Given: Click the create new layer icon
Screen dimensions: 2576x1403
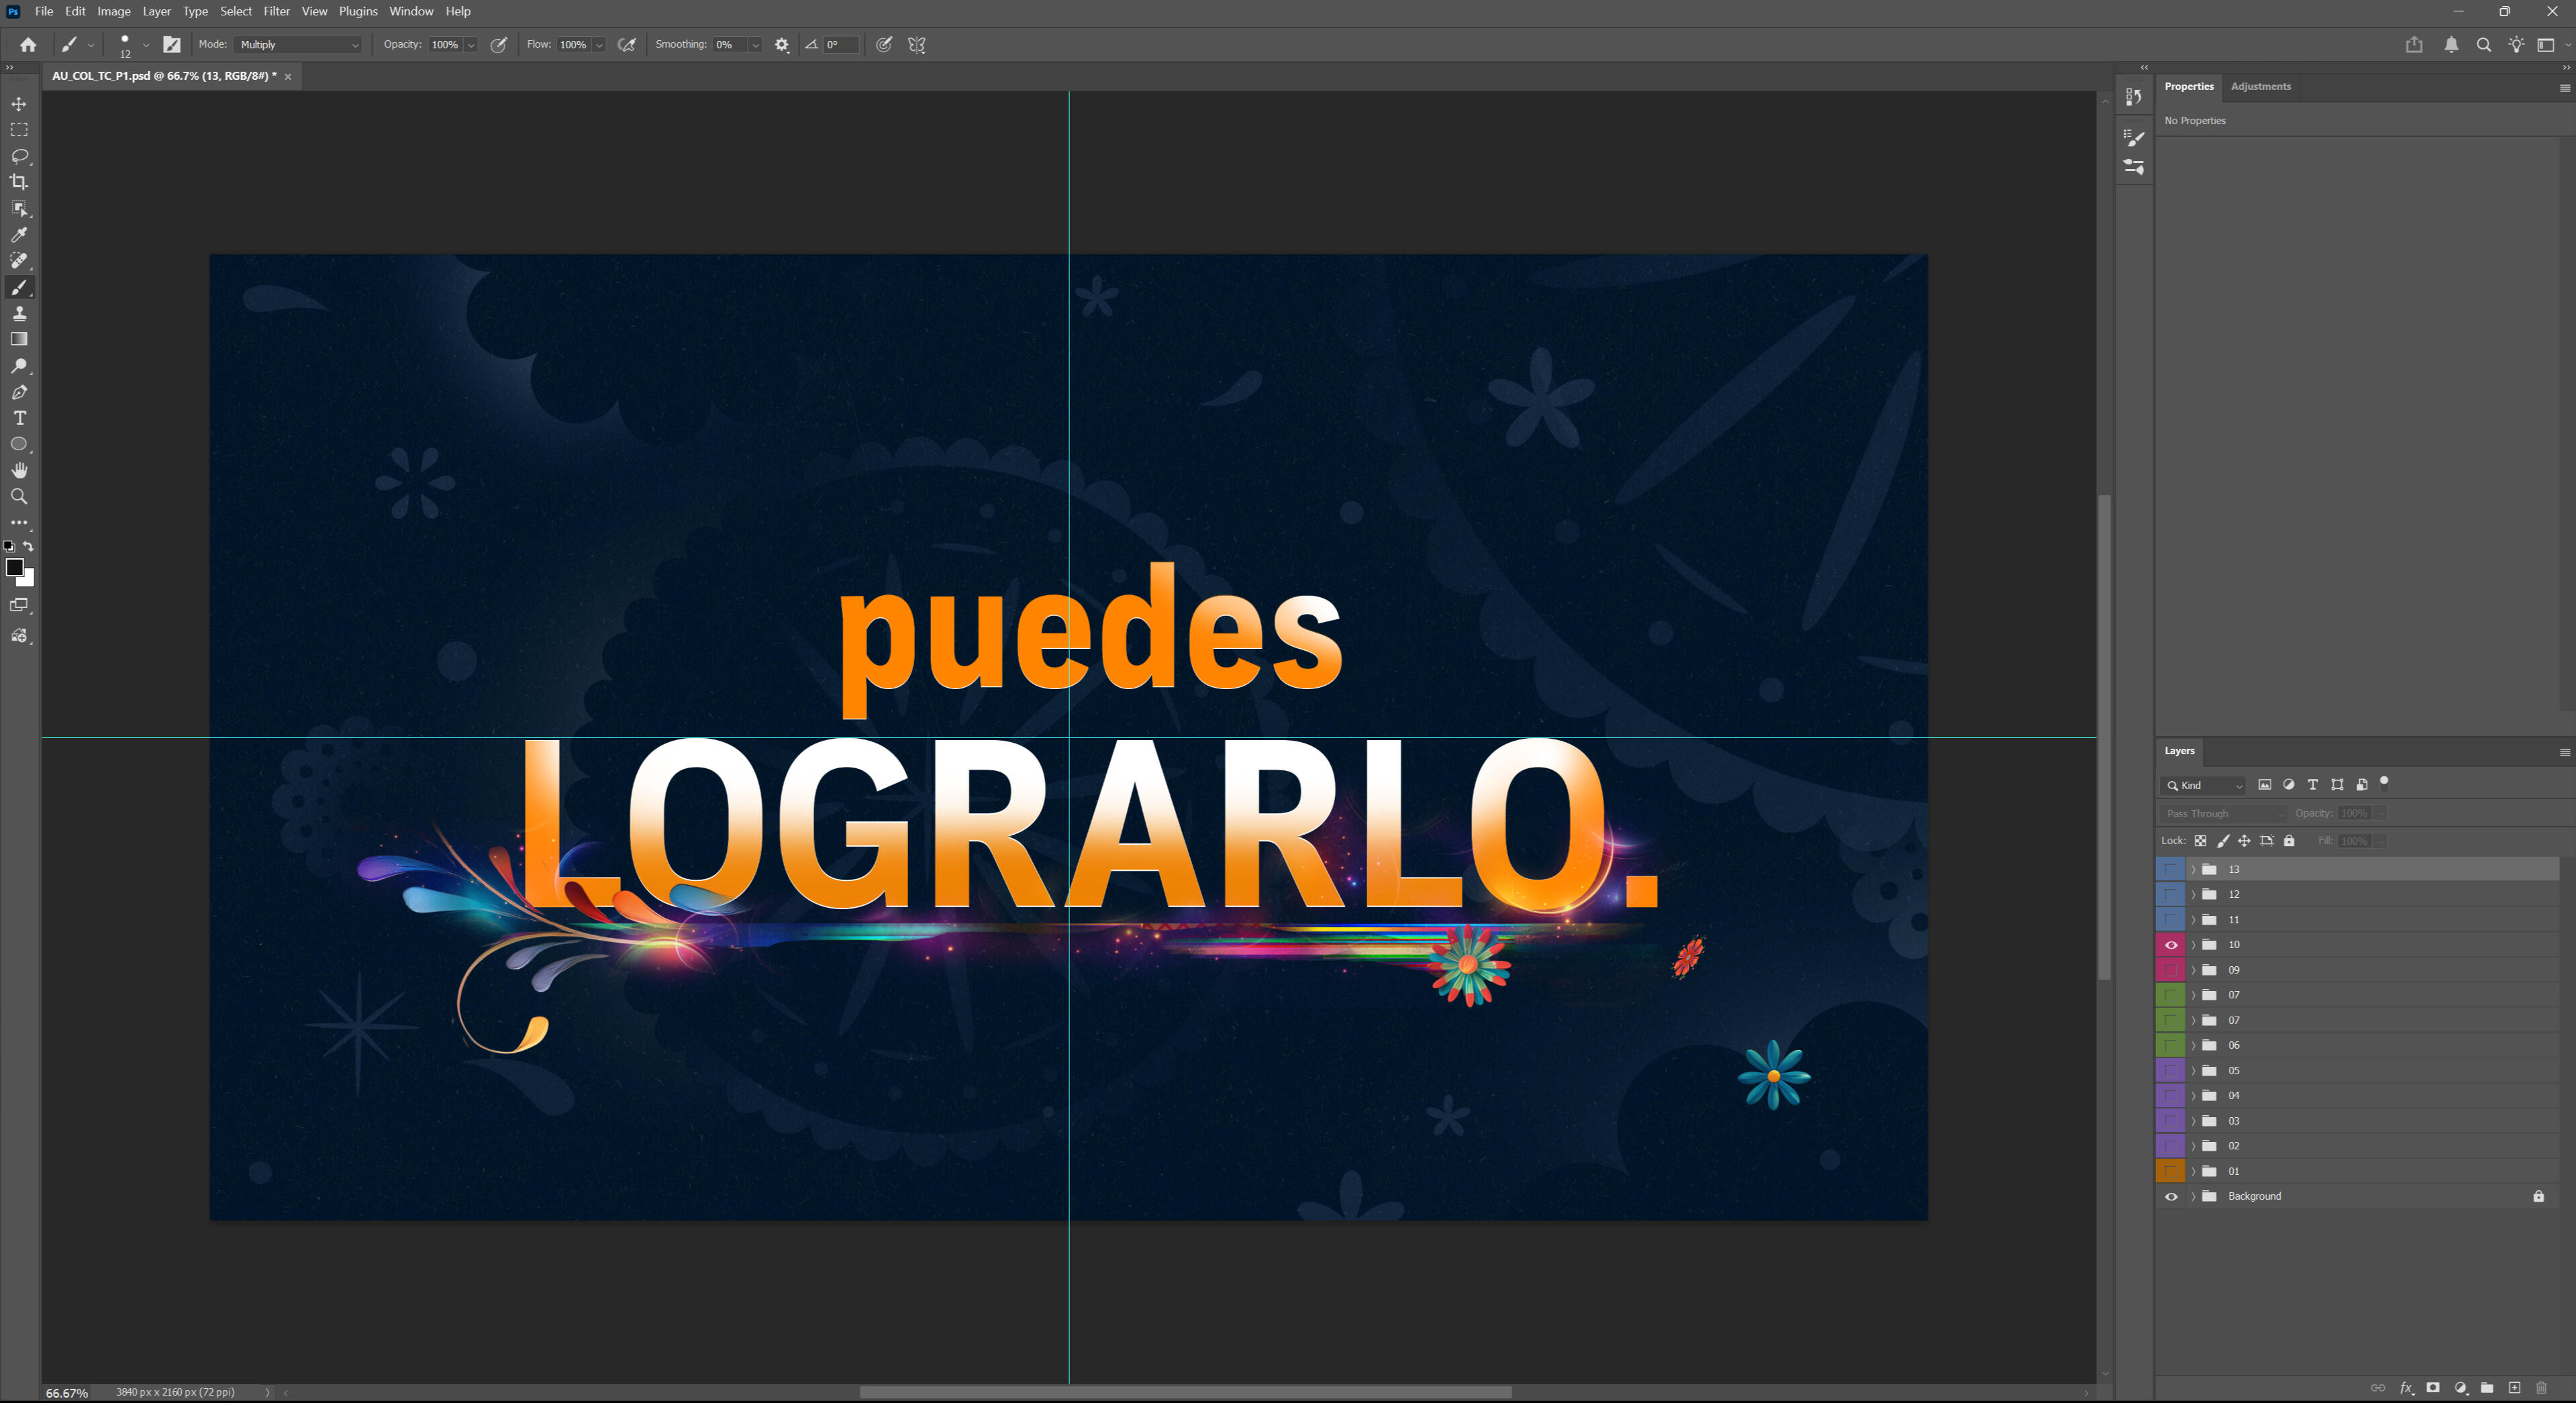Looking at the screenshot, I should click(2514, 1387).
